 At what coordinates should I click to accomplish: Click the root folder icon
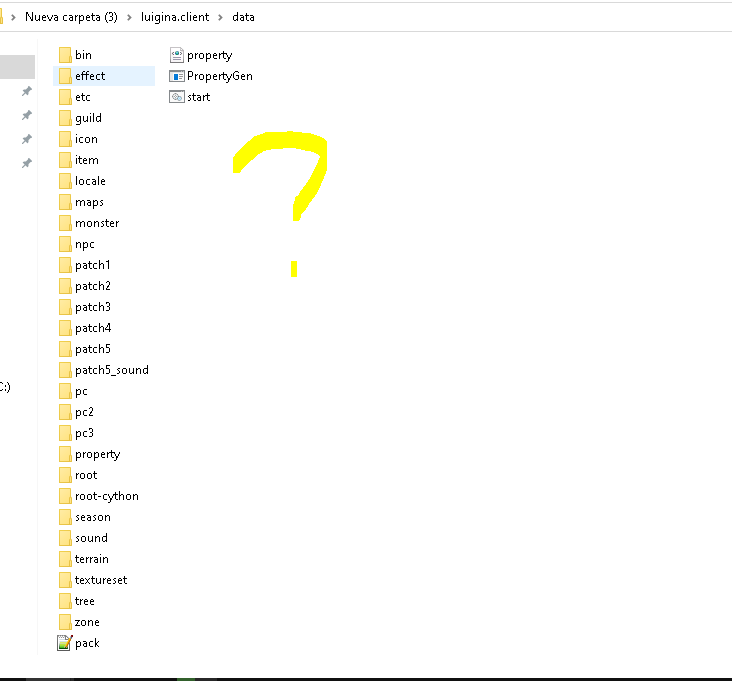65,475
